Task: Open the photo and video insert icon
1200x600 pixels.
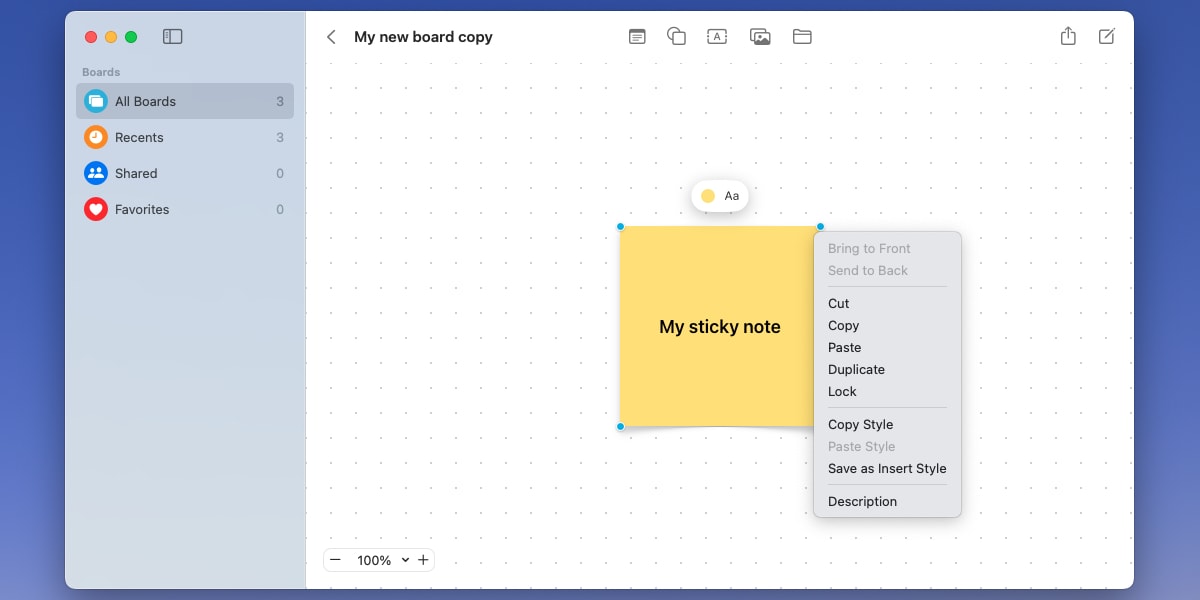Action: coord(760,37)
